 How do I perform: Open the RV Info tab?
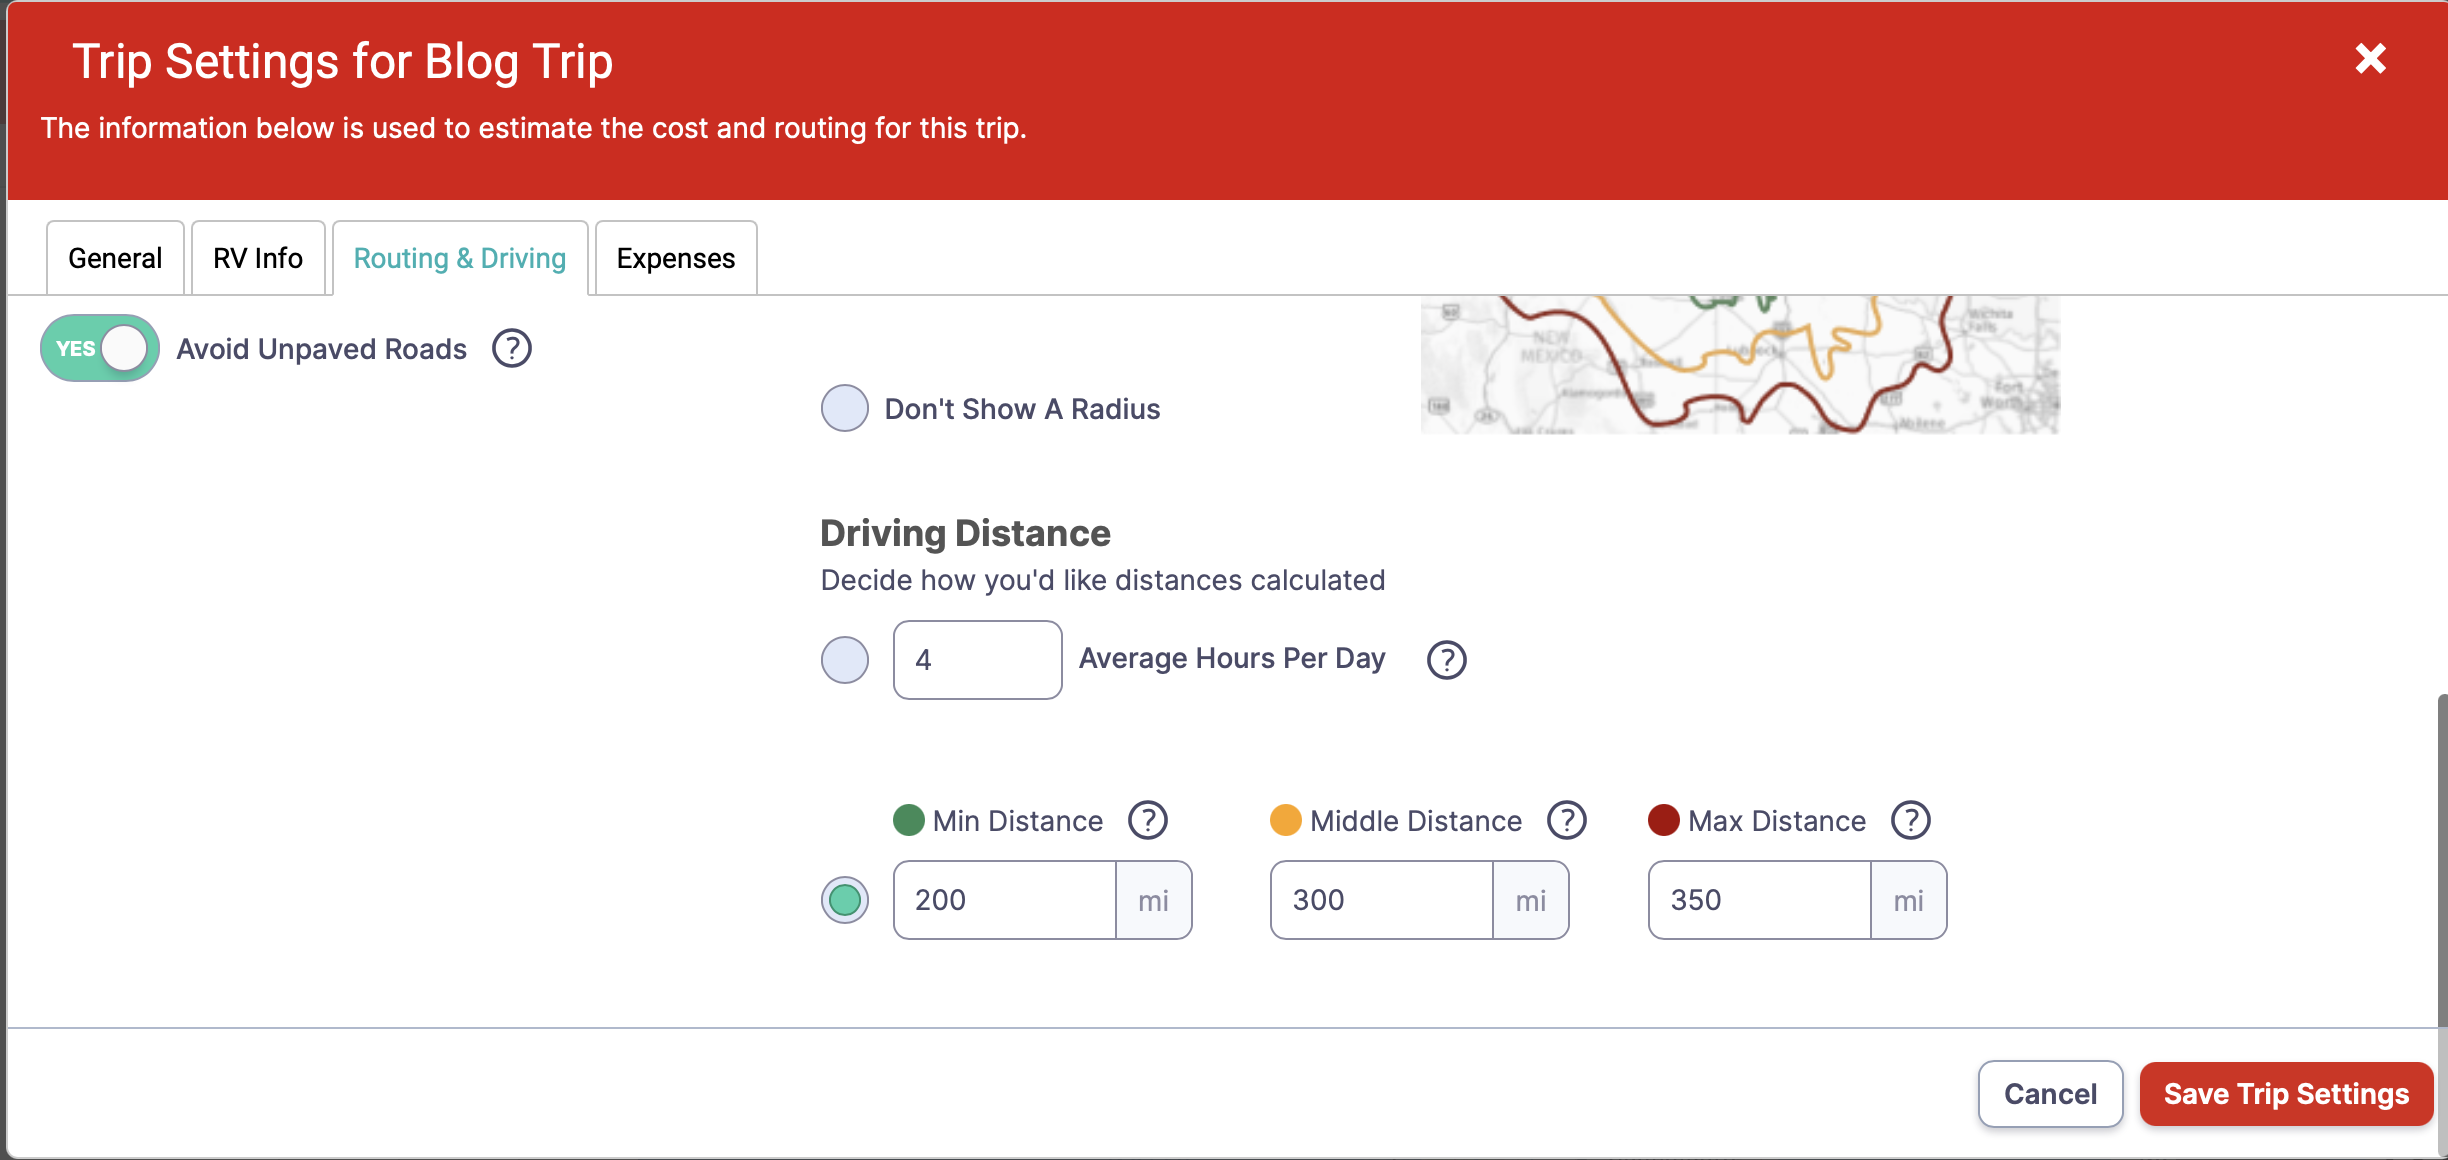(258, 259)
